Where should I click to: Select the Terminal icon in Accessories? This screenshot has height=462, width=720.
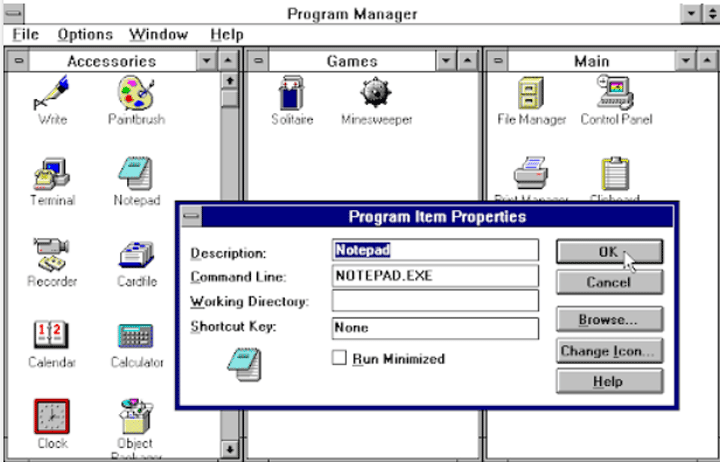coord(51,175)
